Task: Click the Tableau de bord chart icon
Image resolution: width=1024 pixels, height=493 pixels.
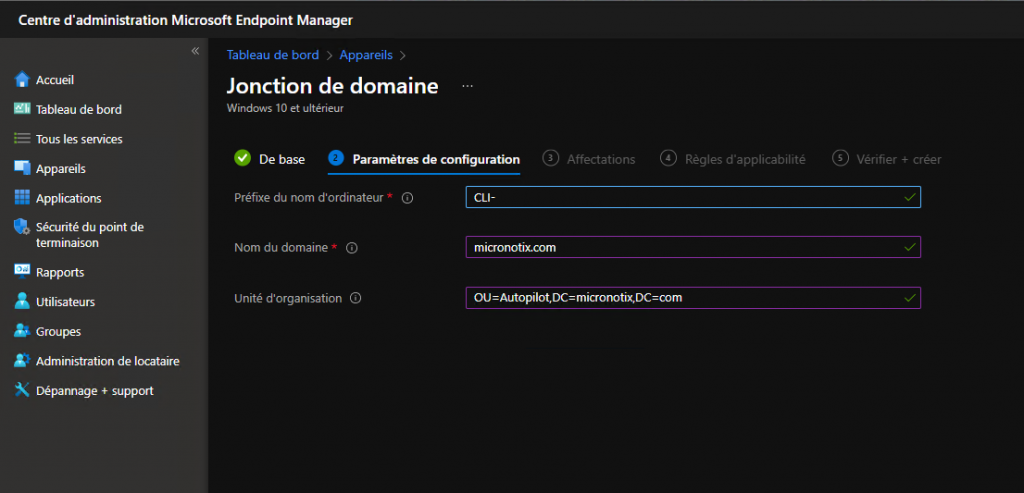Action: (x=22, y=109)
